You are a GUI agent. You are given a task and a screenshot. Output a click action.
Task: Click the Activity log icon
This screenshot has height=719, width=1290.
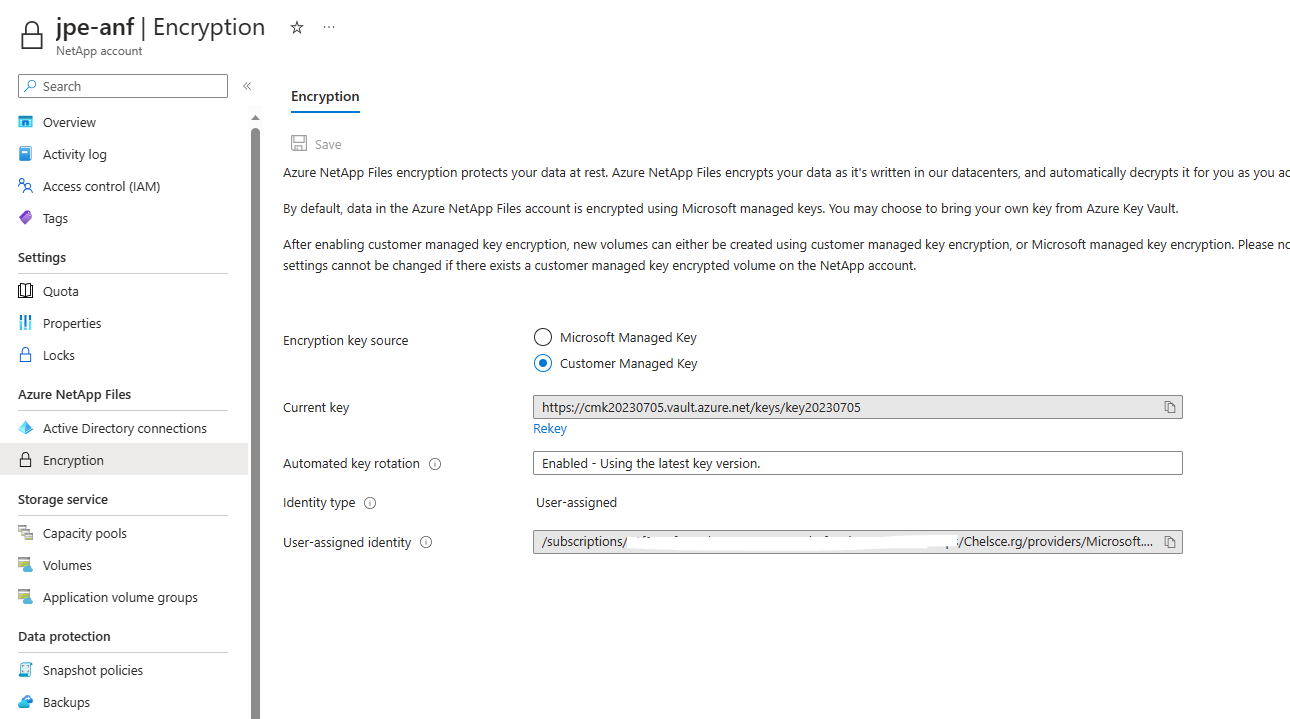pos(26,154)
